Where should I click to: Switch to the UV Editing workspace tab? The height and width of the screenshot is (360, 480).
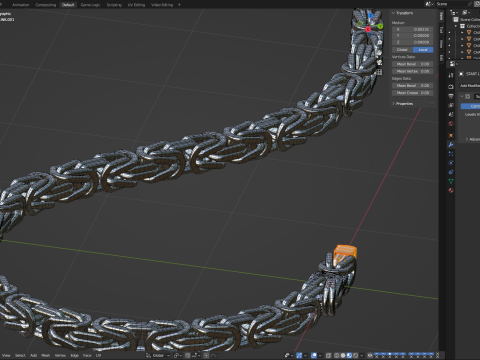tap(136, 5)
